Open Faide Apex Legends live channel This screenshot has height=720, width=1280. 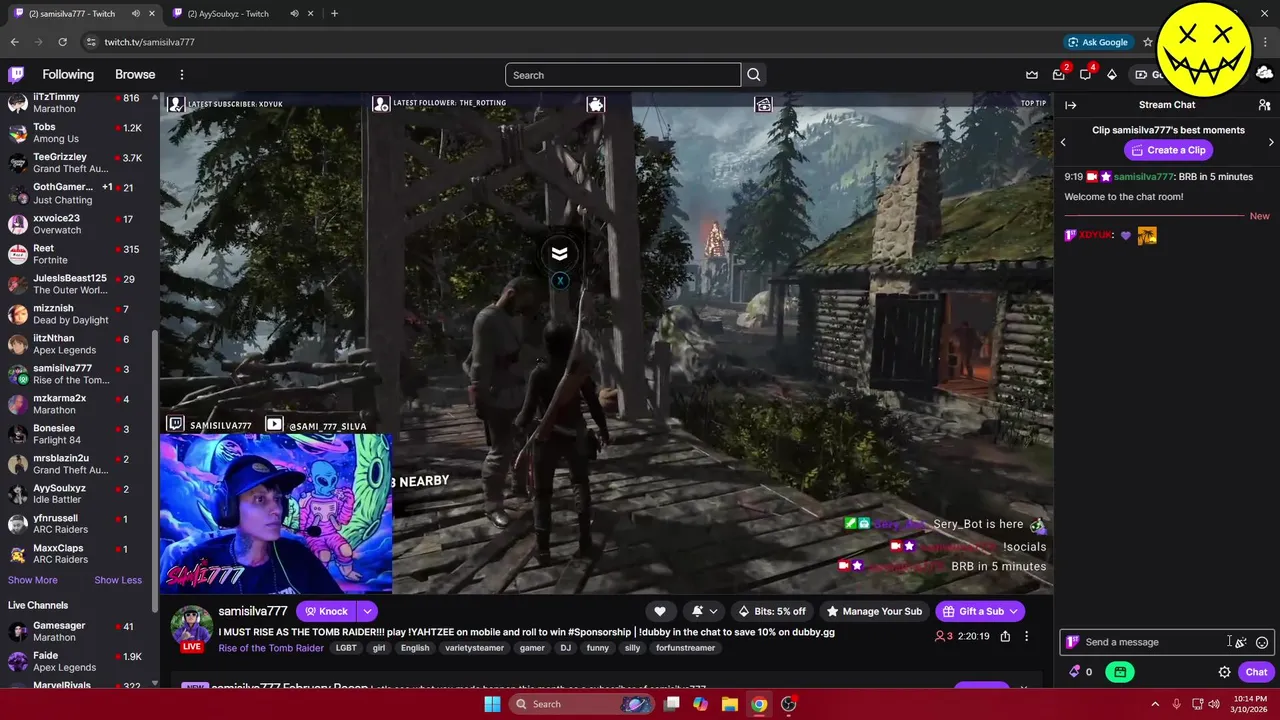79,661
